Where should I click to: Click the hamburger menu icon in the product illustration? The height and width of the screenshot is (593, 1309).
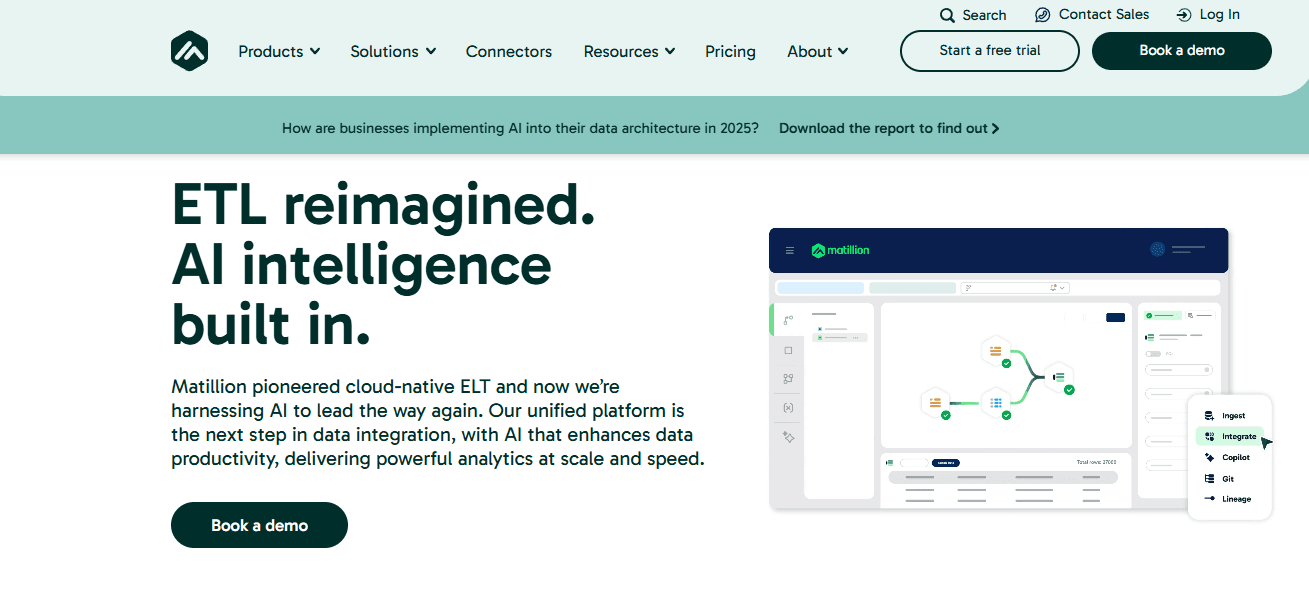790,250
